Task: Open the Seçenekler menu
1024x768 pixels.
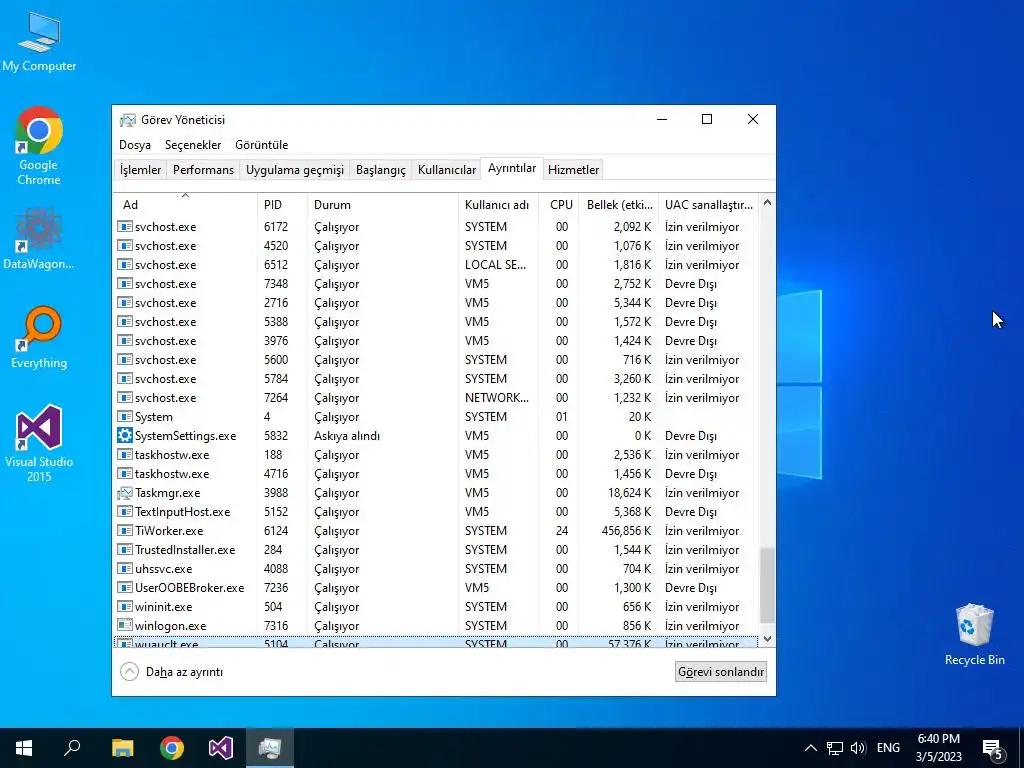Action: (193, 145)
